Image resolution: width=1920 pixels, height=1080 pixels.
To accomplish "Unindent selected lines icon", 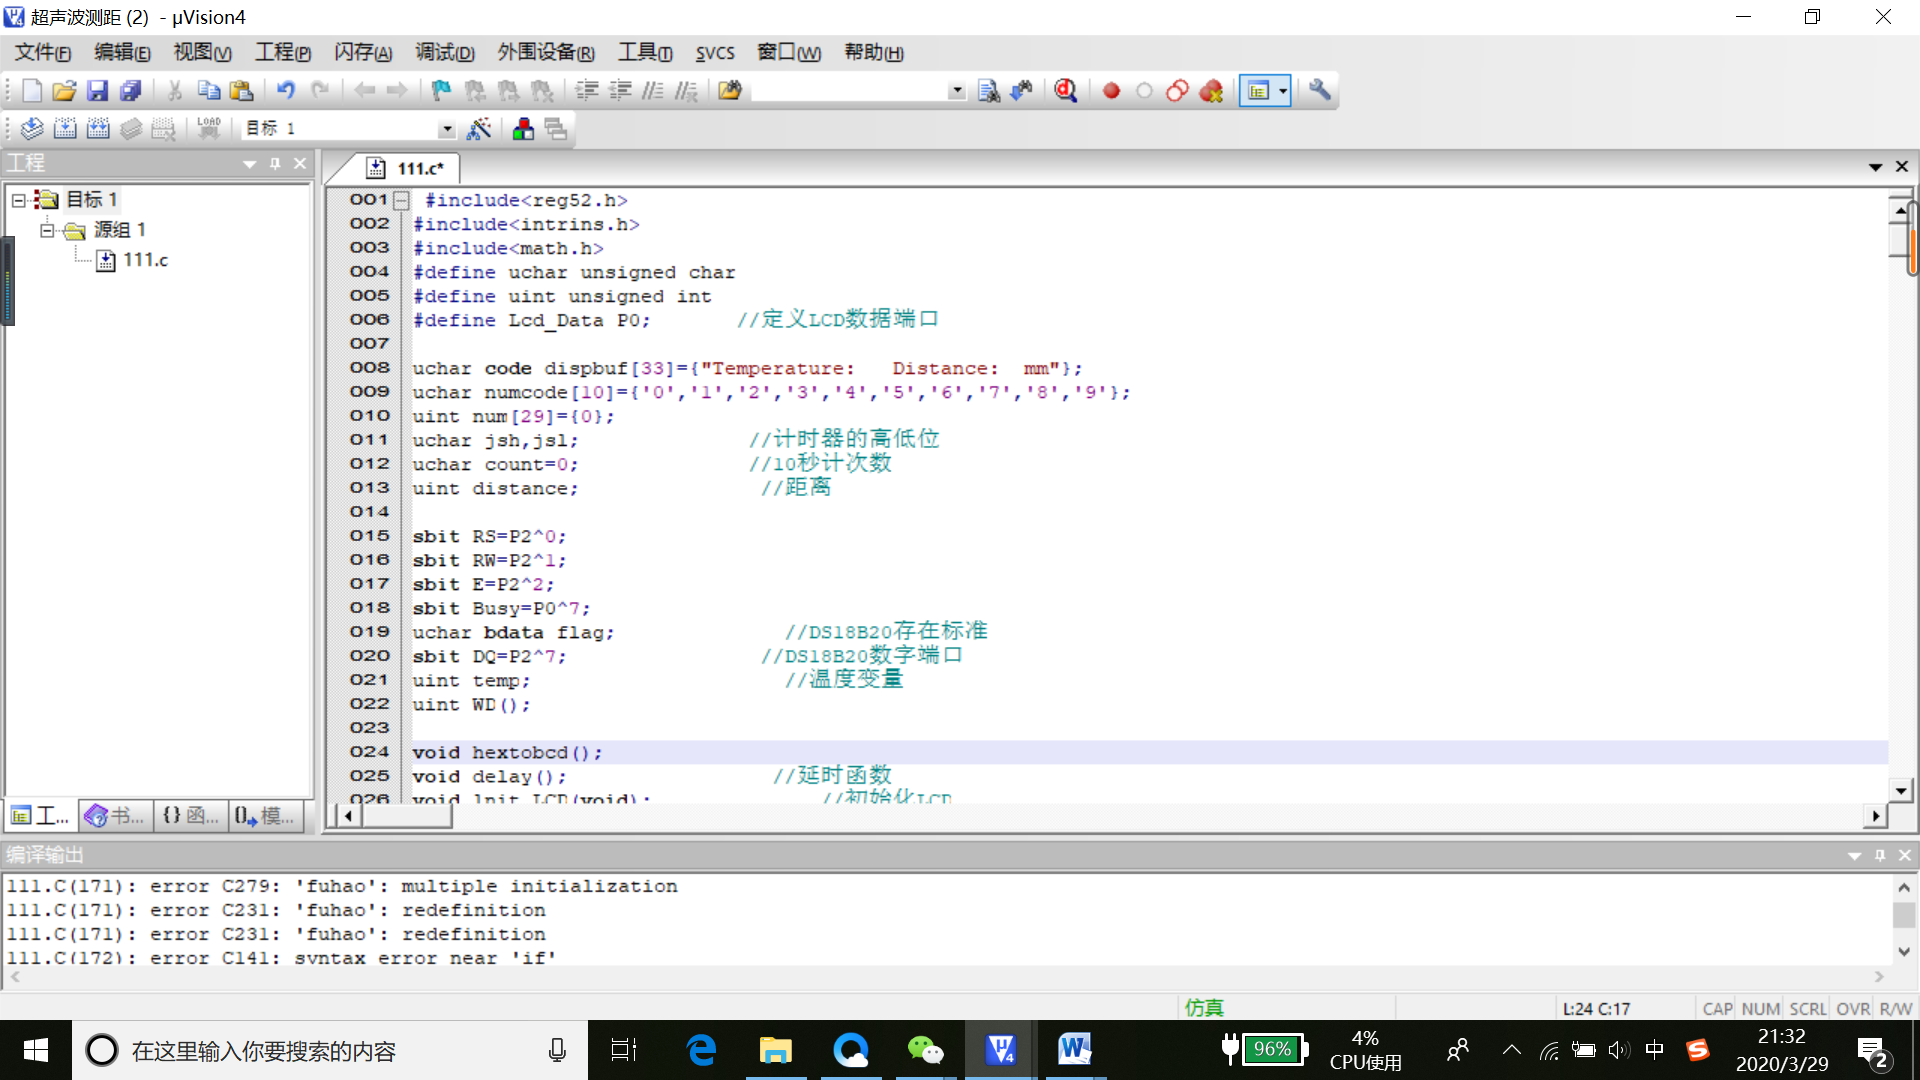I will coord(620,91).
